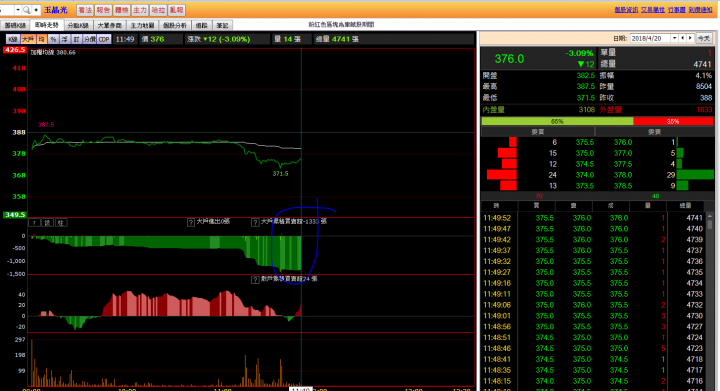Open the 到價通知 link
The width and height of the screenshot is (720, 391).
point(700,10)
